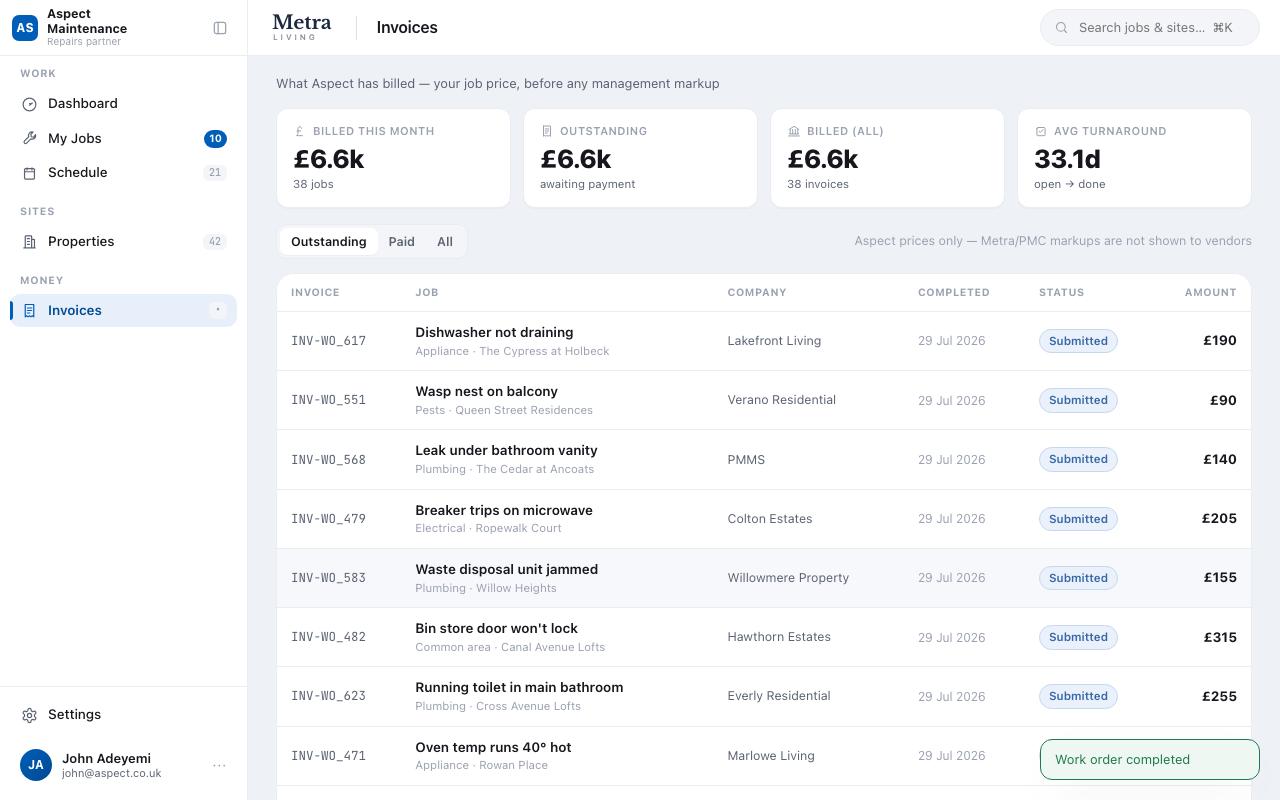Open invoice INV-WO_479
1280x800 pixels.
coord(329,519)
